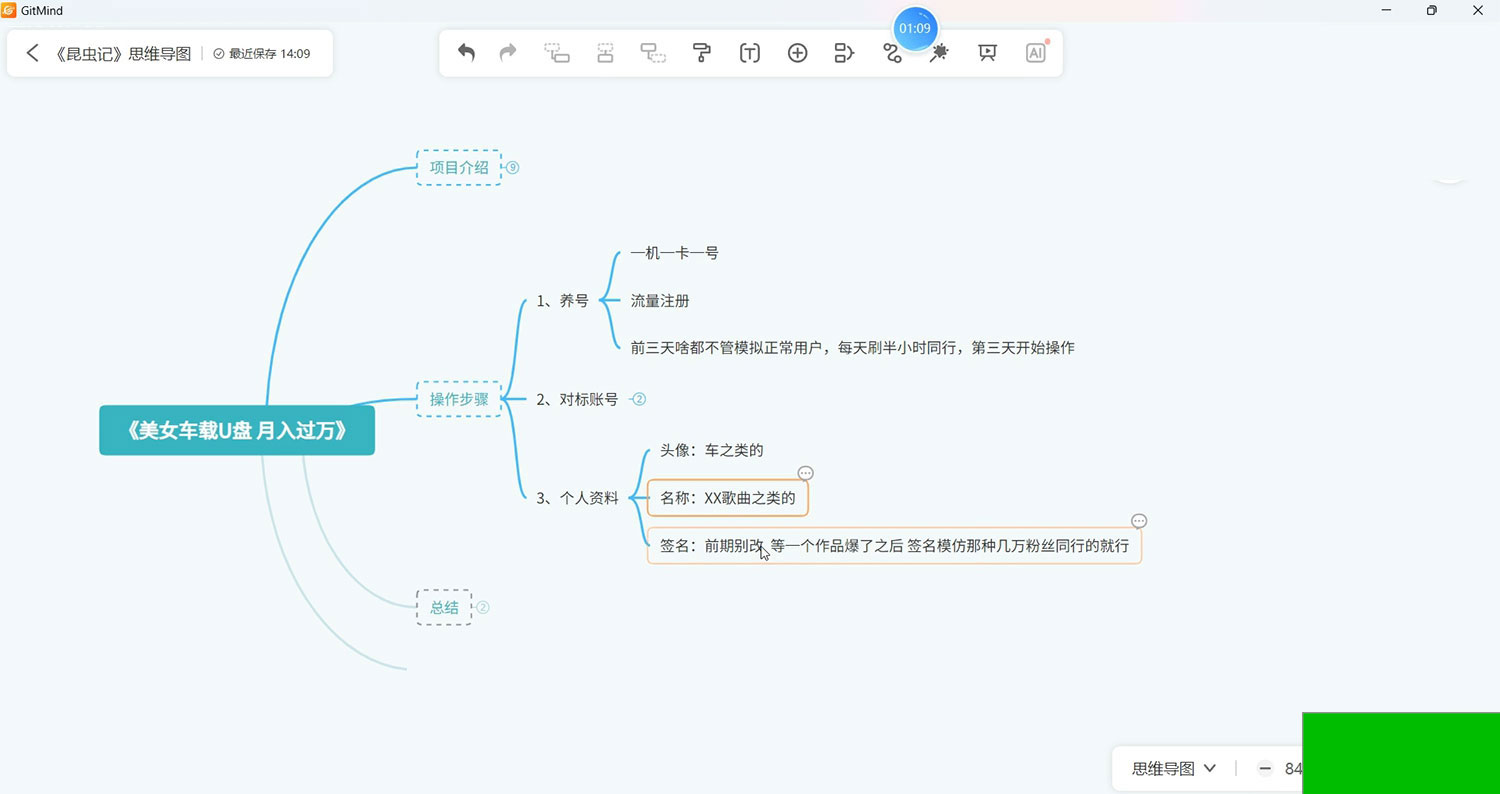Open the comment bubble above 名称 node
Viewport: 1500px width, 794px height.
pyautogui.click(x=805, y=473)
